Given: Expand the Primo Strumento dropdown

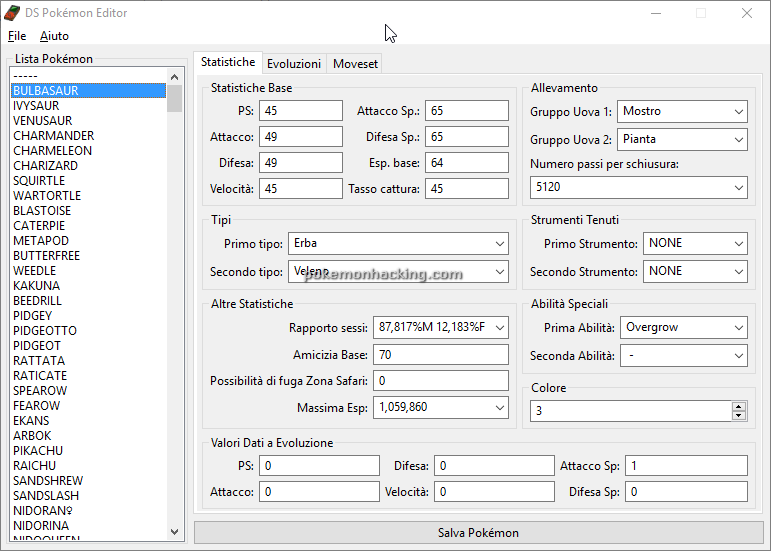Looking at the screenshot, I should pos(695,244).
